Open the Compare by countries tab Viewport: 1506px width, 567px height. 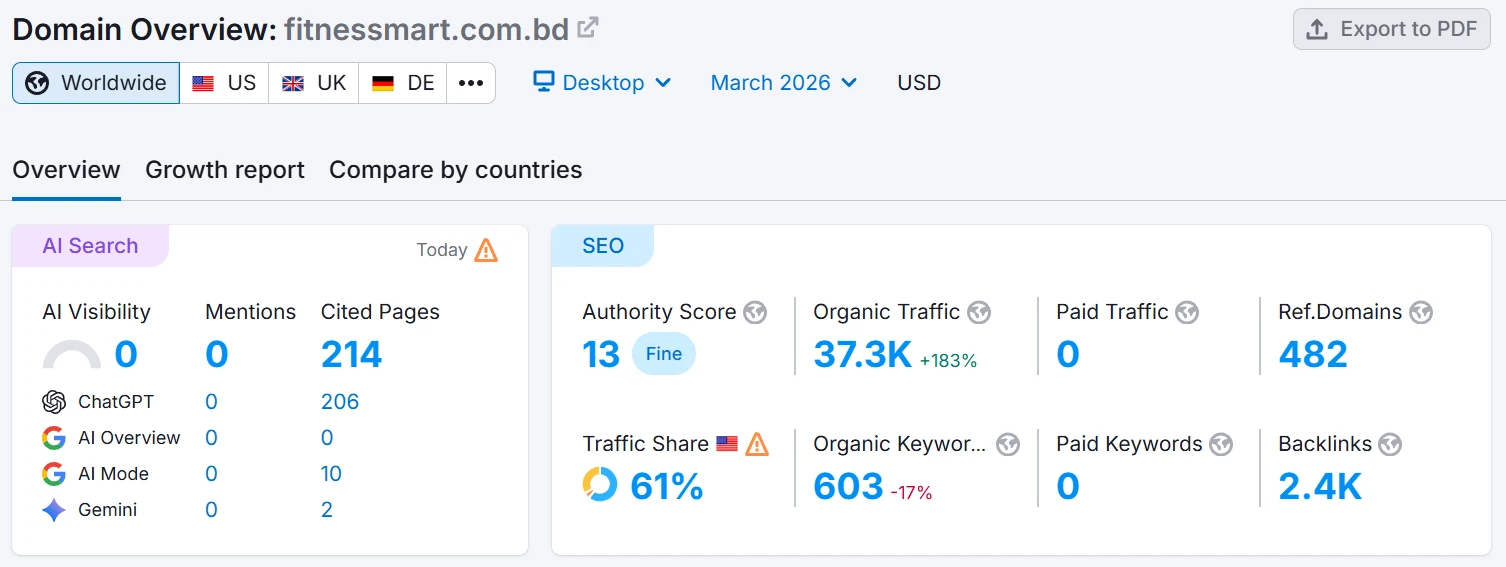tap(455, 170)
